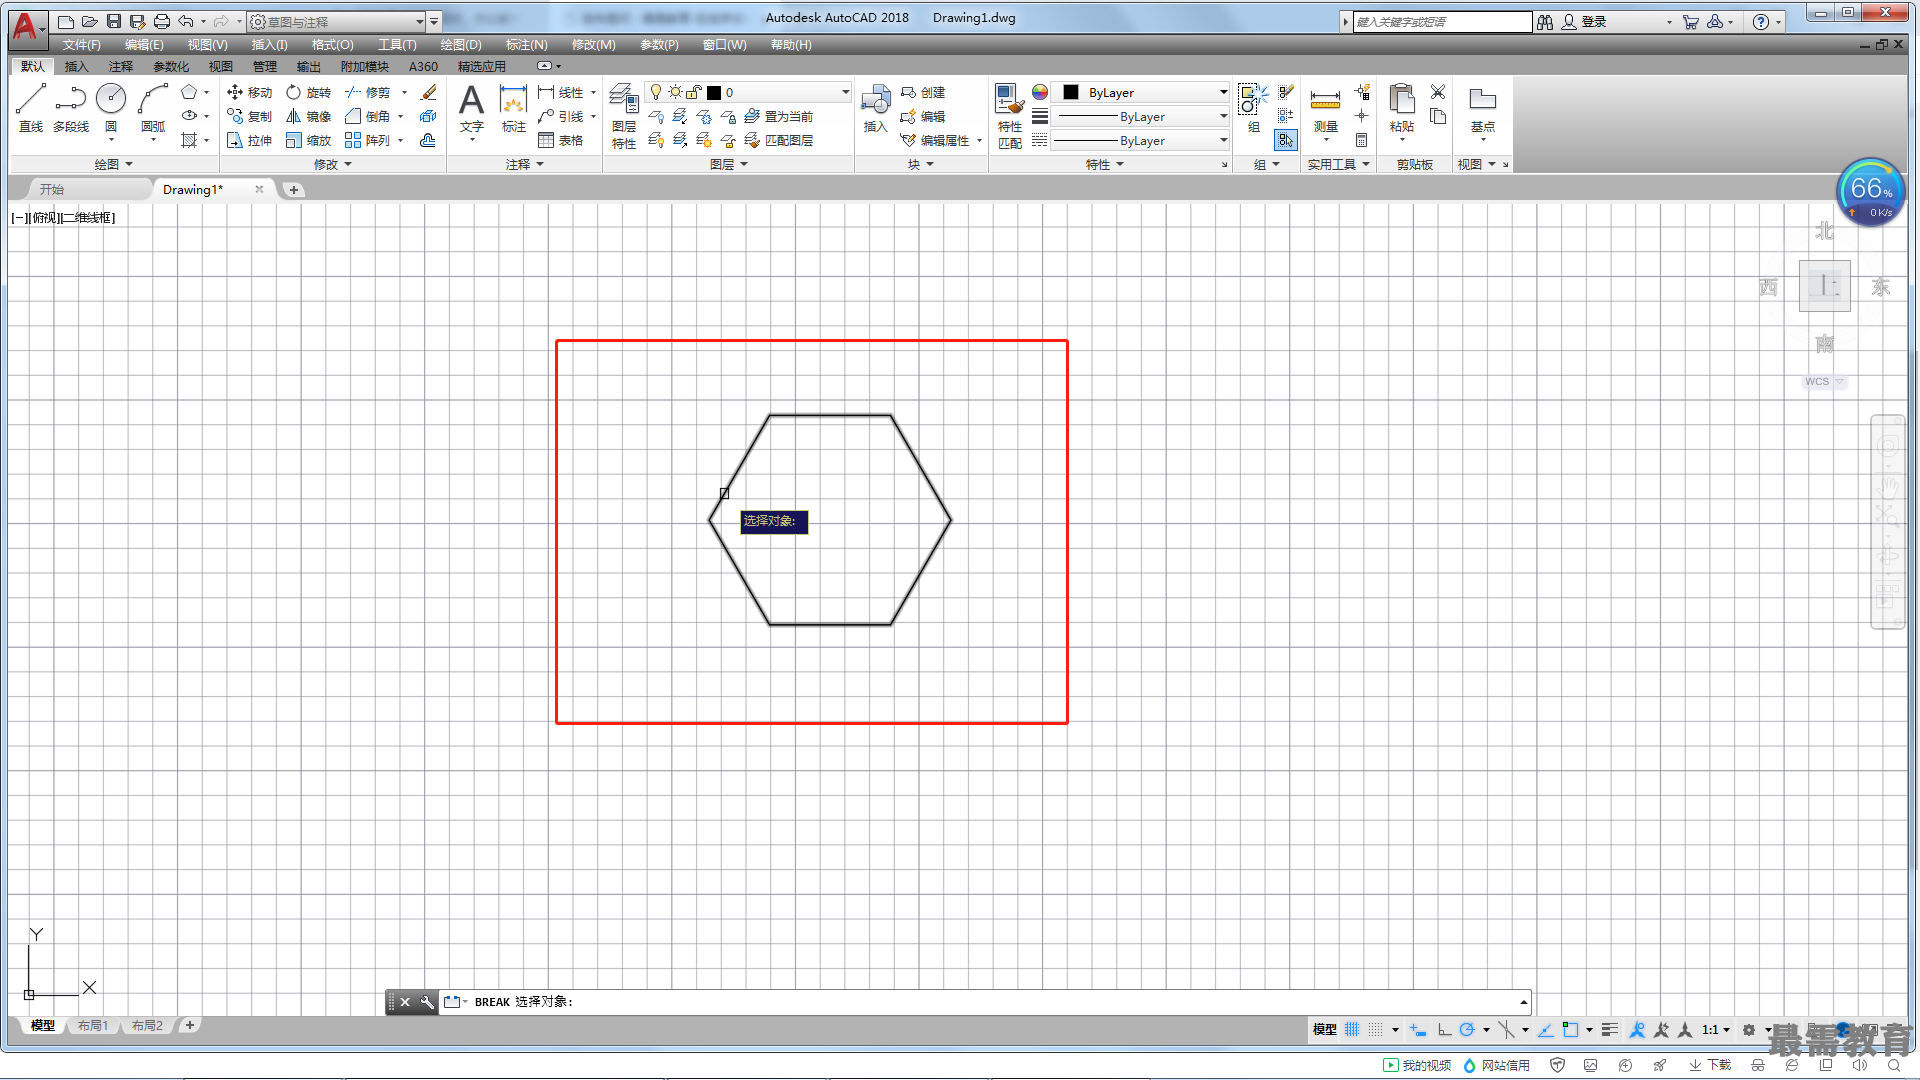Click the Plot/Print icon in quick access toolbar
The height and width of the screenshot is (1080, 1920).
click(162, 21)
